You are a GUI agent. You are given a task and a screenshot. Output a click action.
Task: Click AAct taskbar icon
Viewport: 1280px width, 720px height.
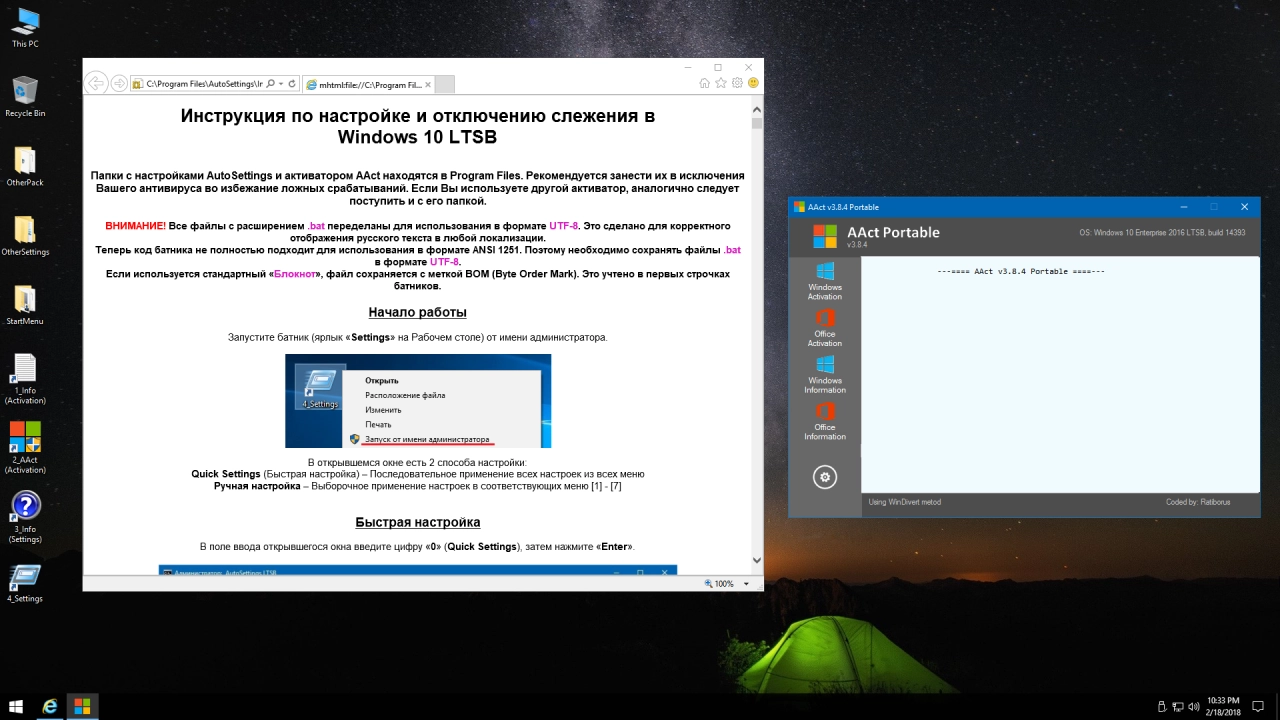(x=82, y=706)
